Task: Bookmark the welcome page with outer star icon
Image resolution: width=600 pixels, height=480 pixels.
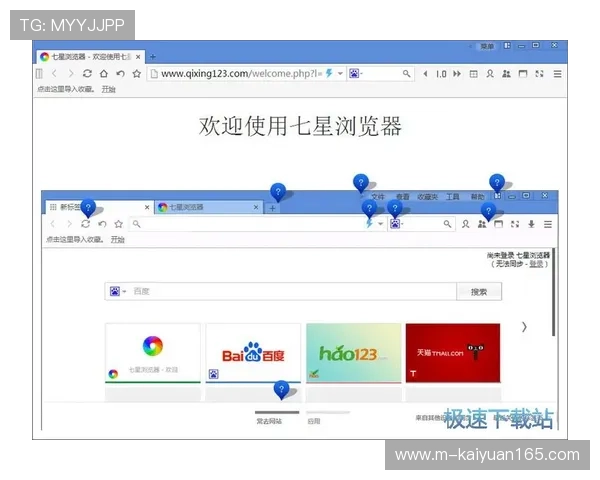Action: (x=137, y=73)
